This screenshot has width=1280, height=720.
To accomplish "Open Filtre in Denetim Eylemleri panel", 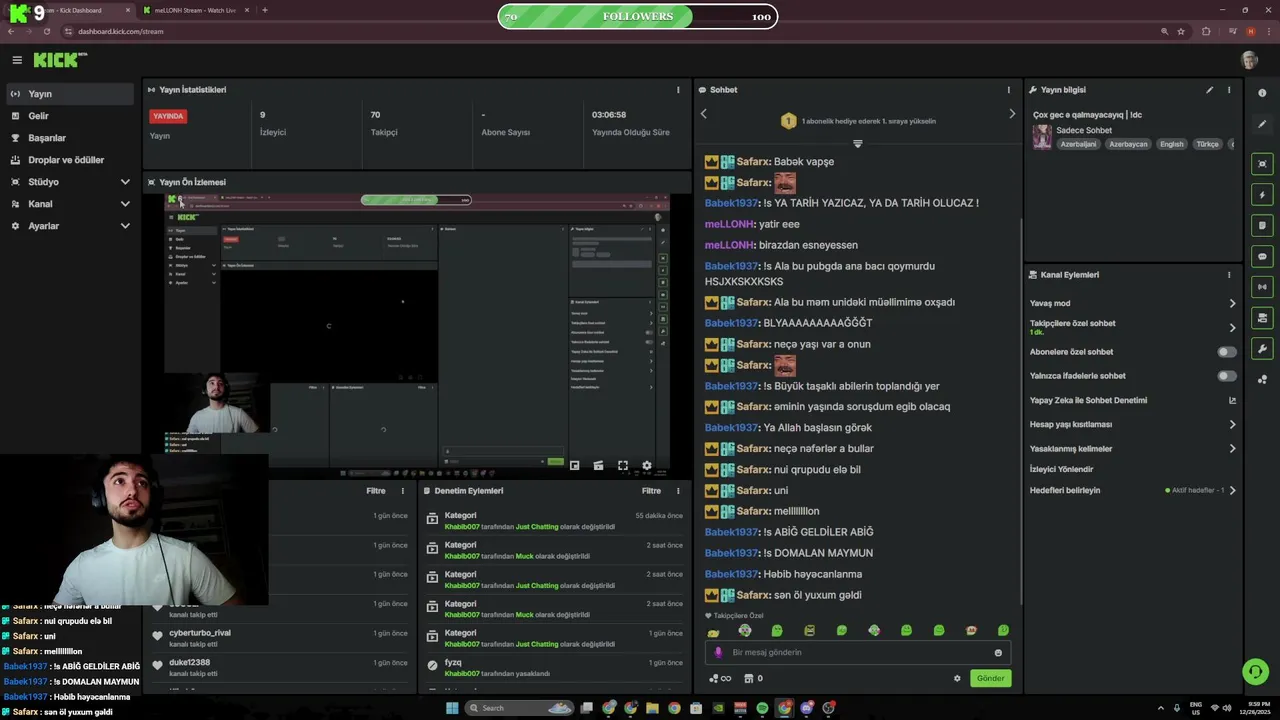I will tap(651, 491).
